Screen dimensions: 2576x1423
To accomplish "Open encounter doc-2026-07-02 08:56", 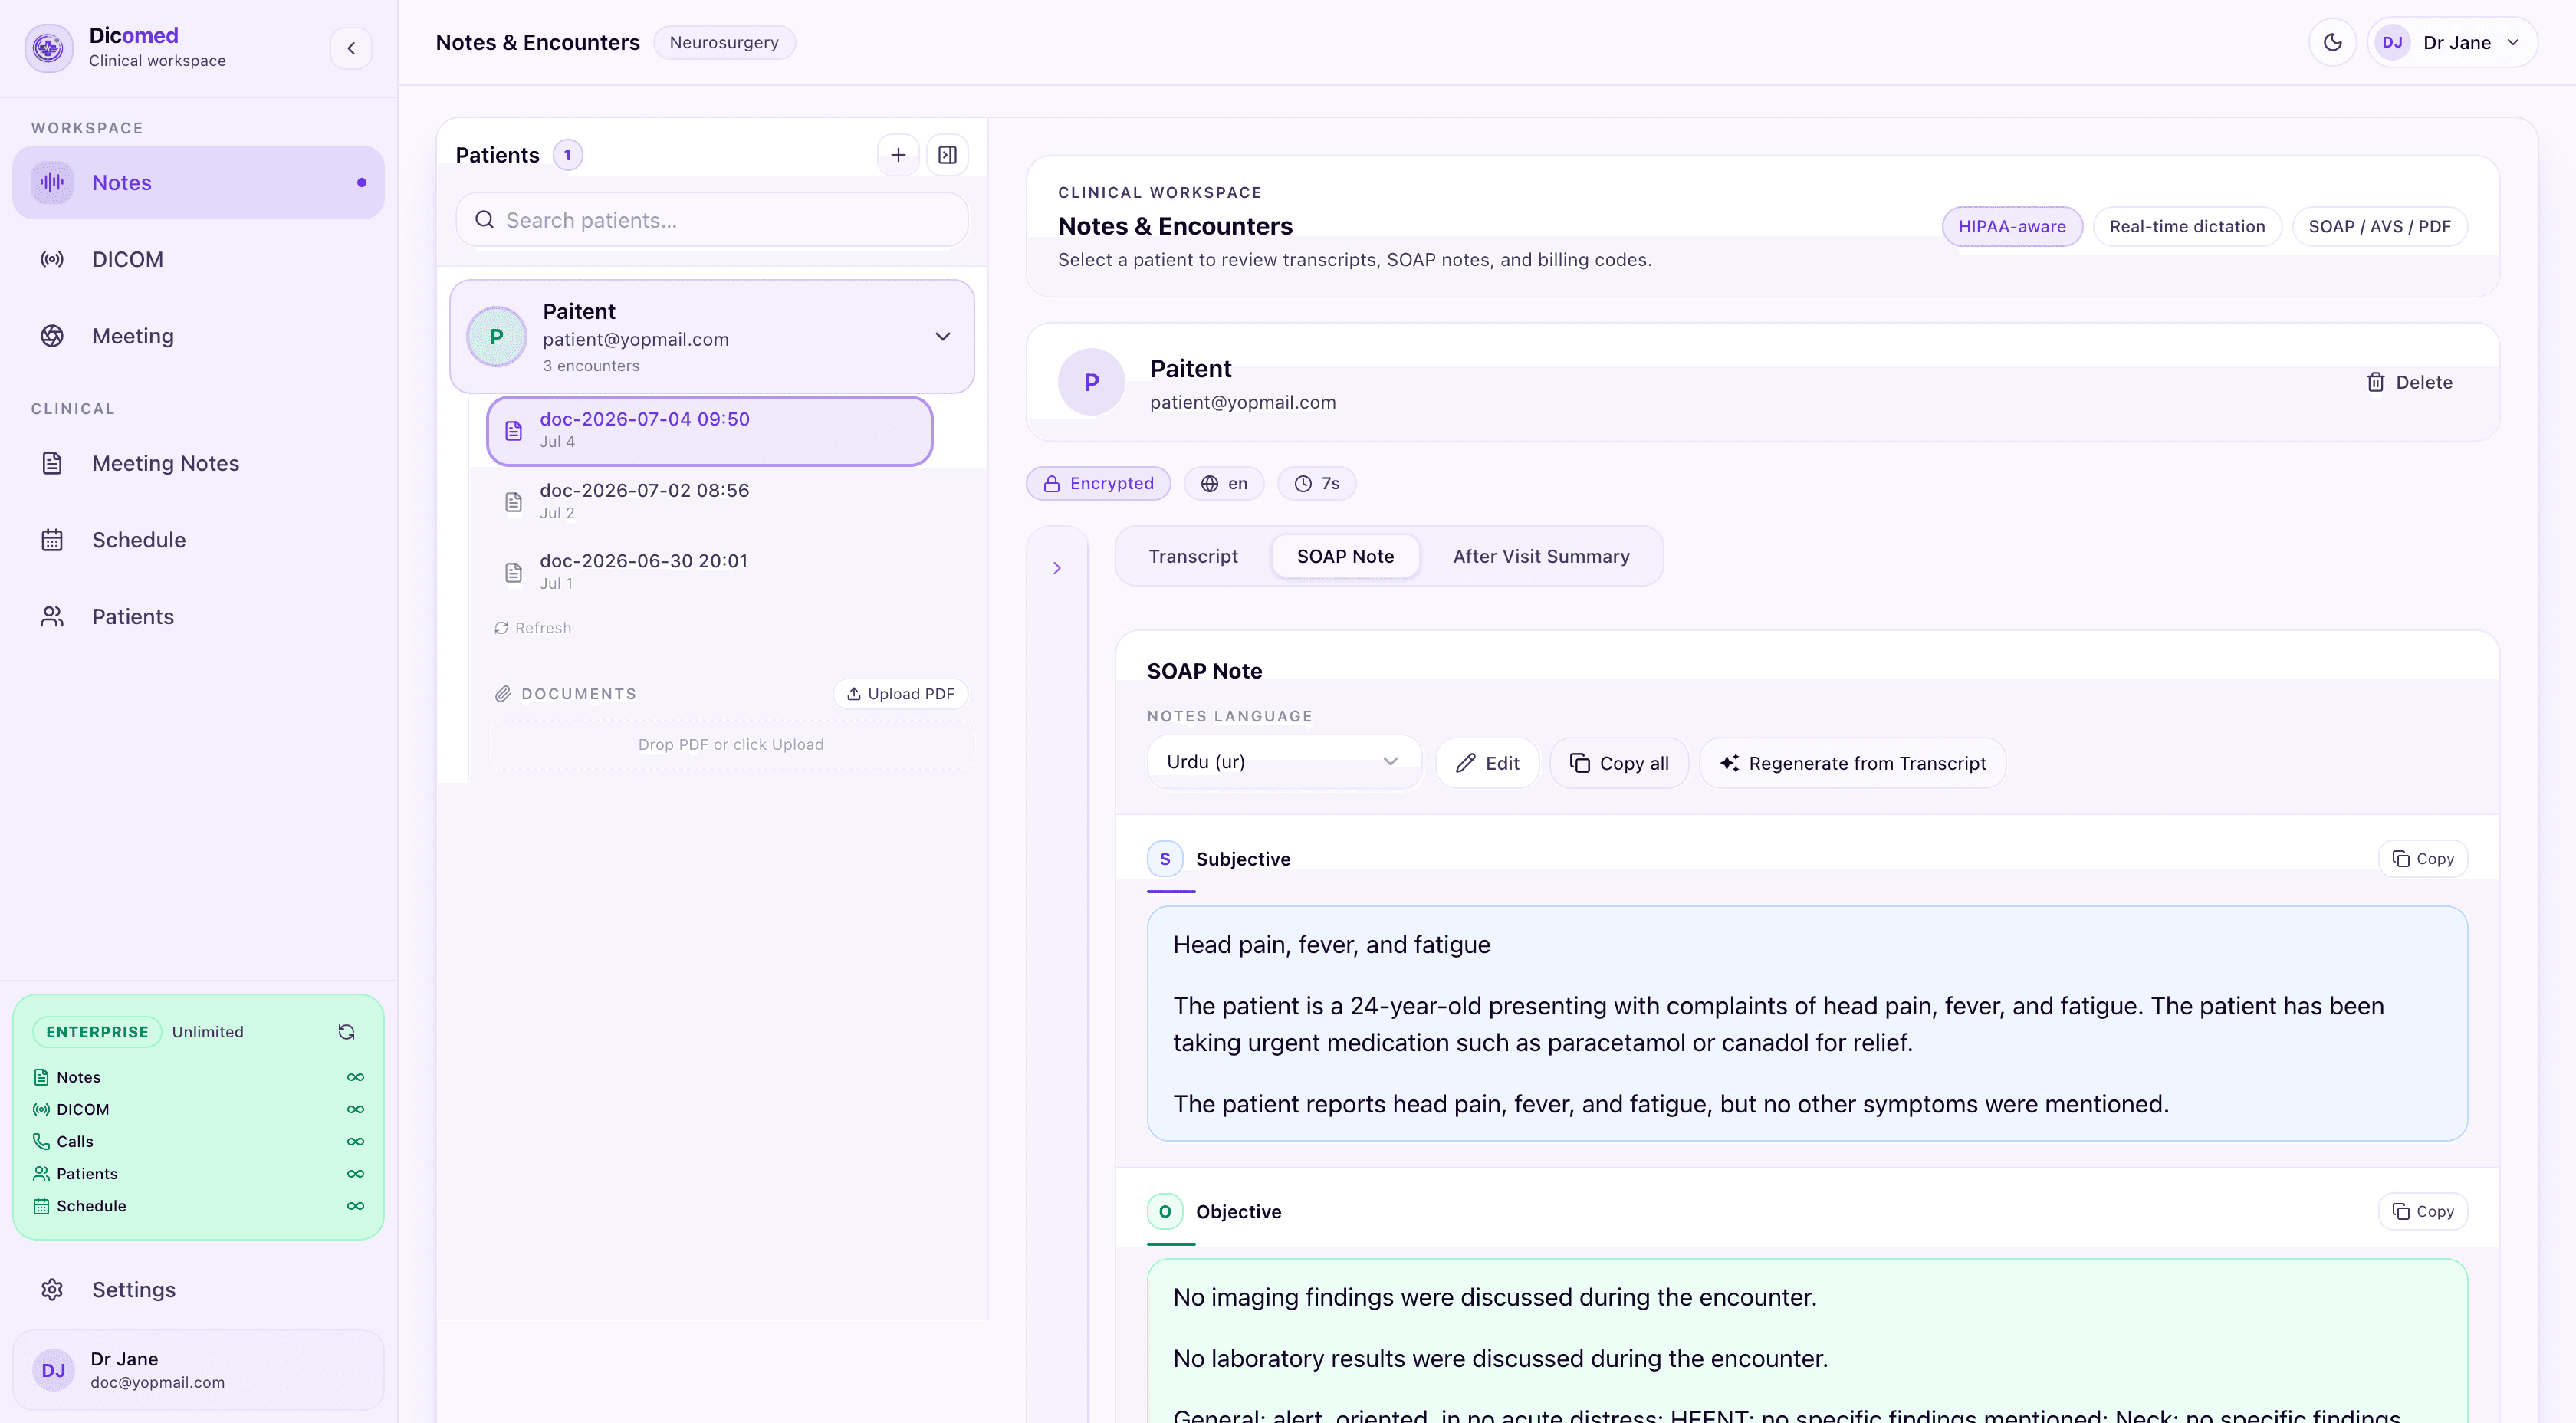I will [710, 501].
